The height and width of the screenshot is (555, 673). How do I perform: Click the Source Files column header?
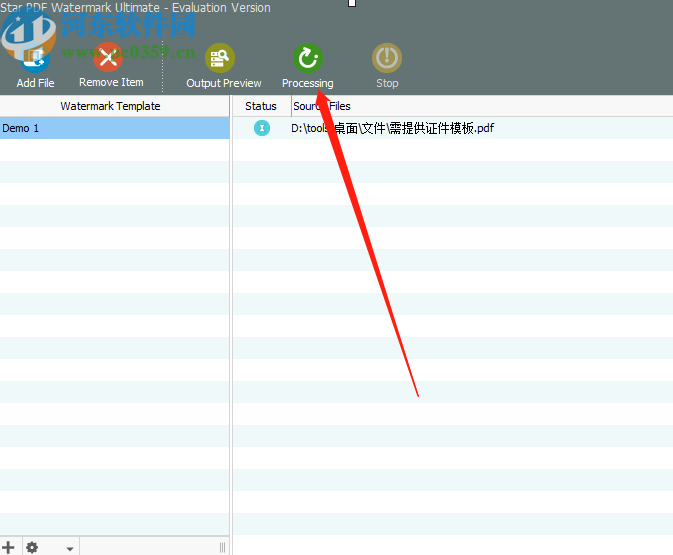(482, 106)
